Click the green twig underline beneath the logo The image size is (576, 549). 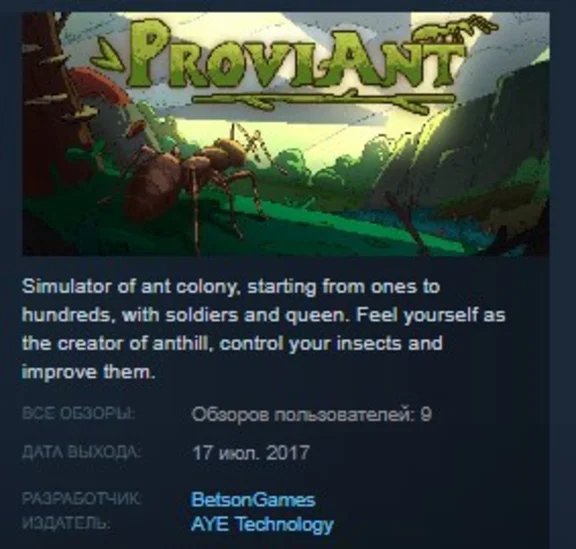(323, 100)
